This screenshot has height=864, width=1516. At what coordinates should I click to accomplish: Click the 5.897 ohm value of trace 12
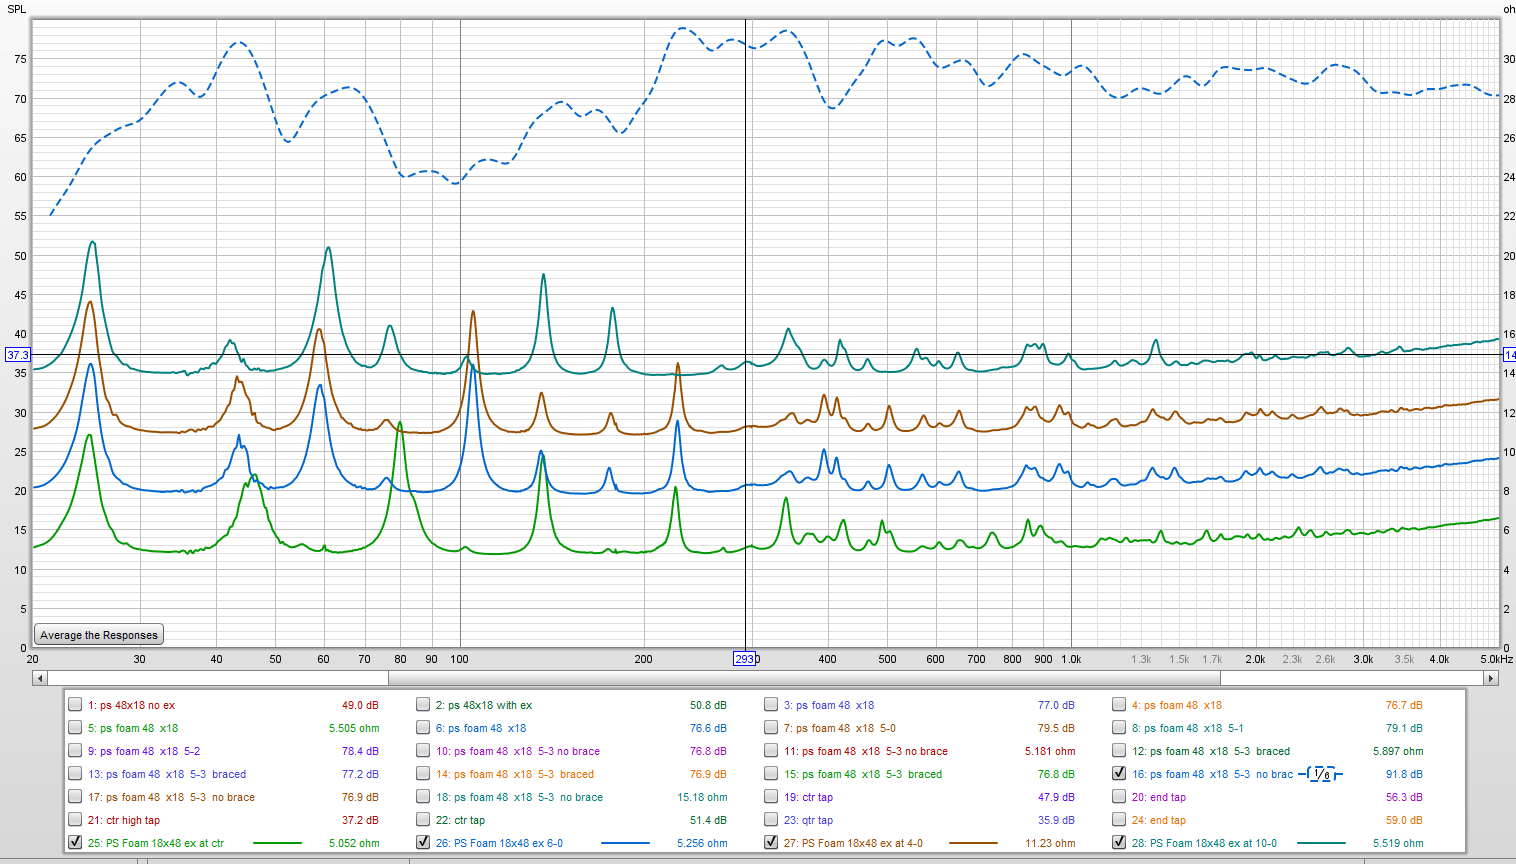point(1398,751)
